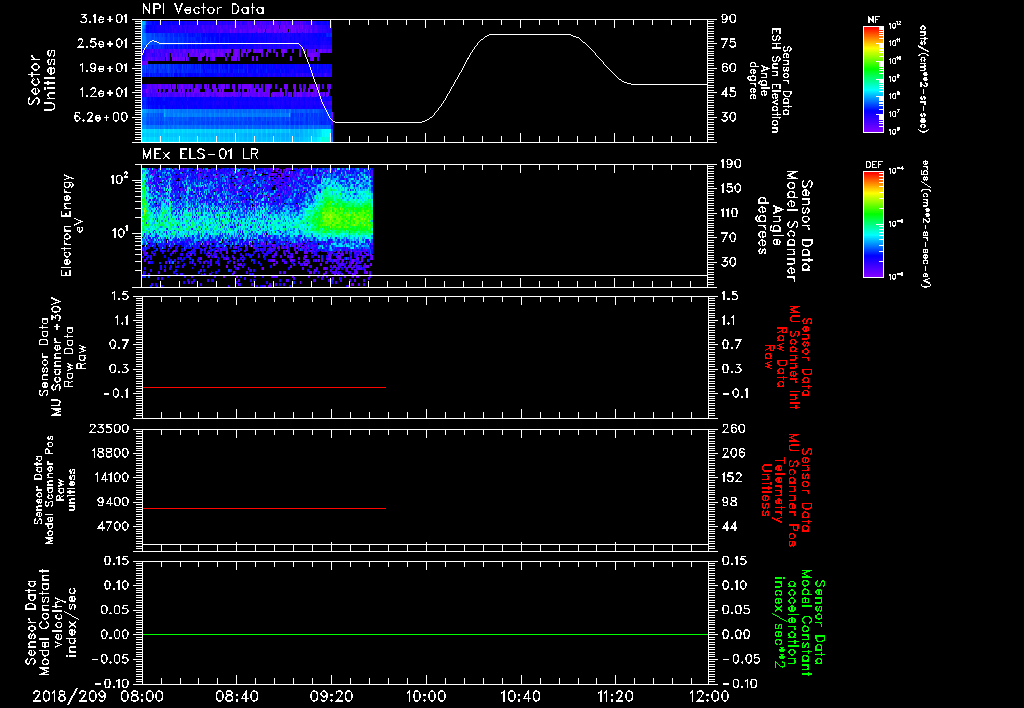Click the '75' elevation angle tick
The image size is (1024, 708).
tap(729, 43)
